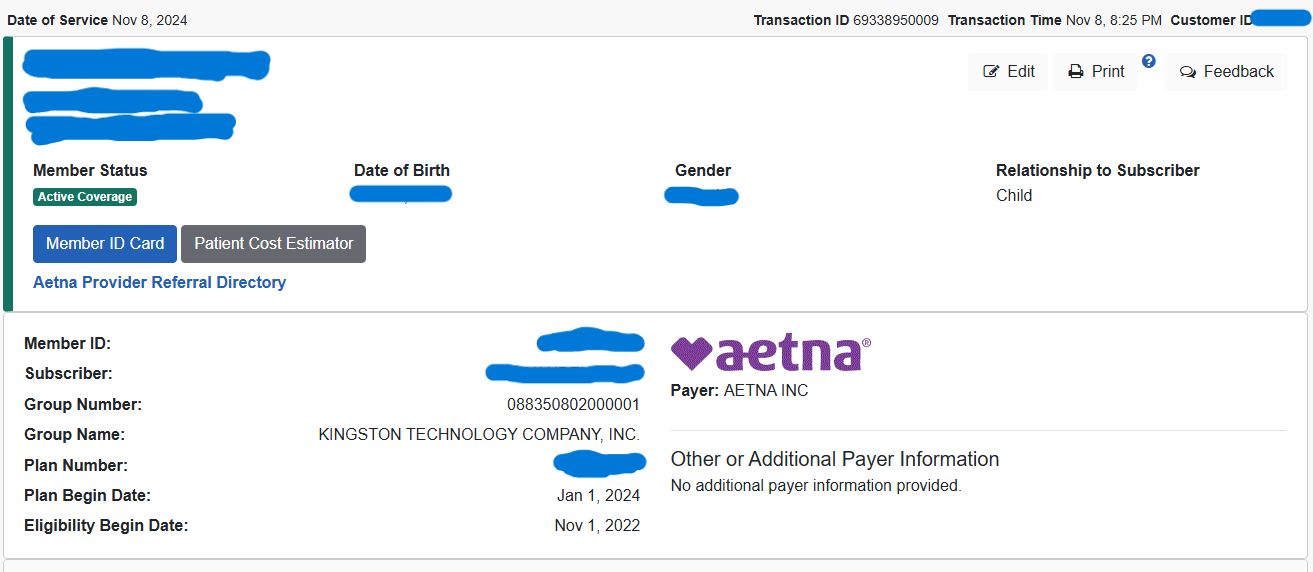This screenshot has height=572, width=1313.
Task: Click the Member Status label
Action: click(90, 171)
